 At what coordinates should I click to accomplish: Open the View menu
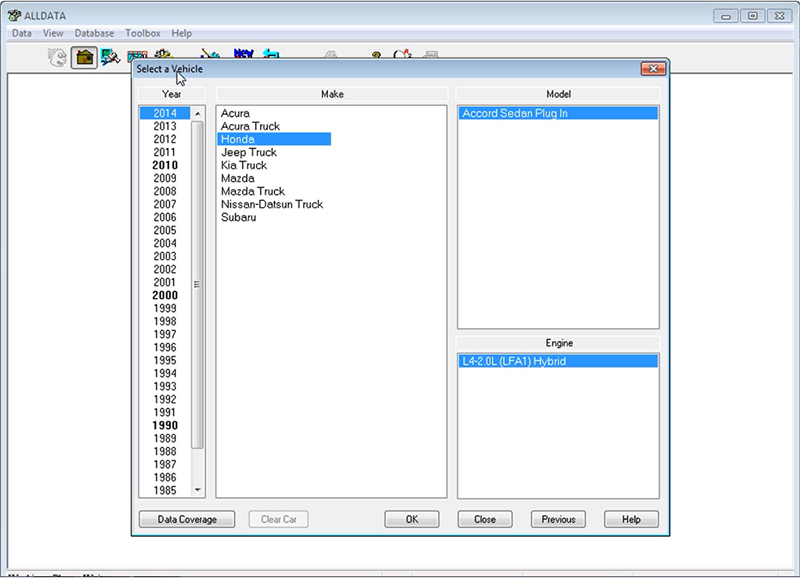coord(53,33)
